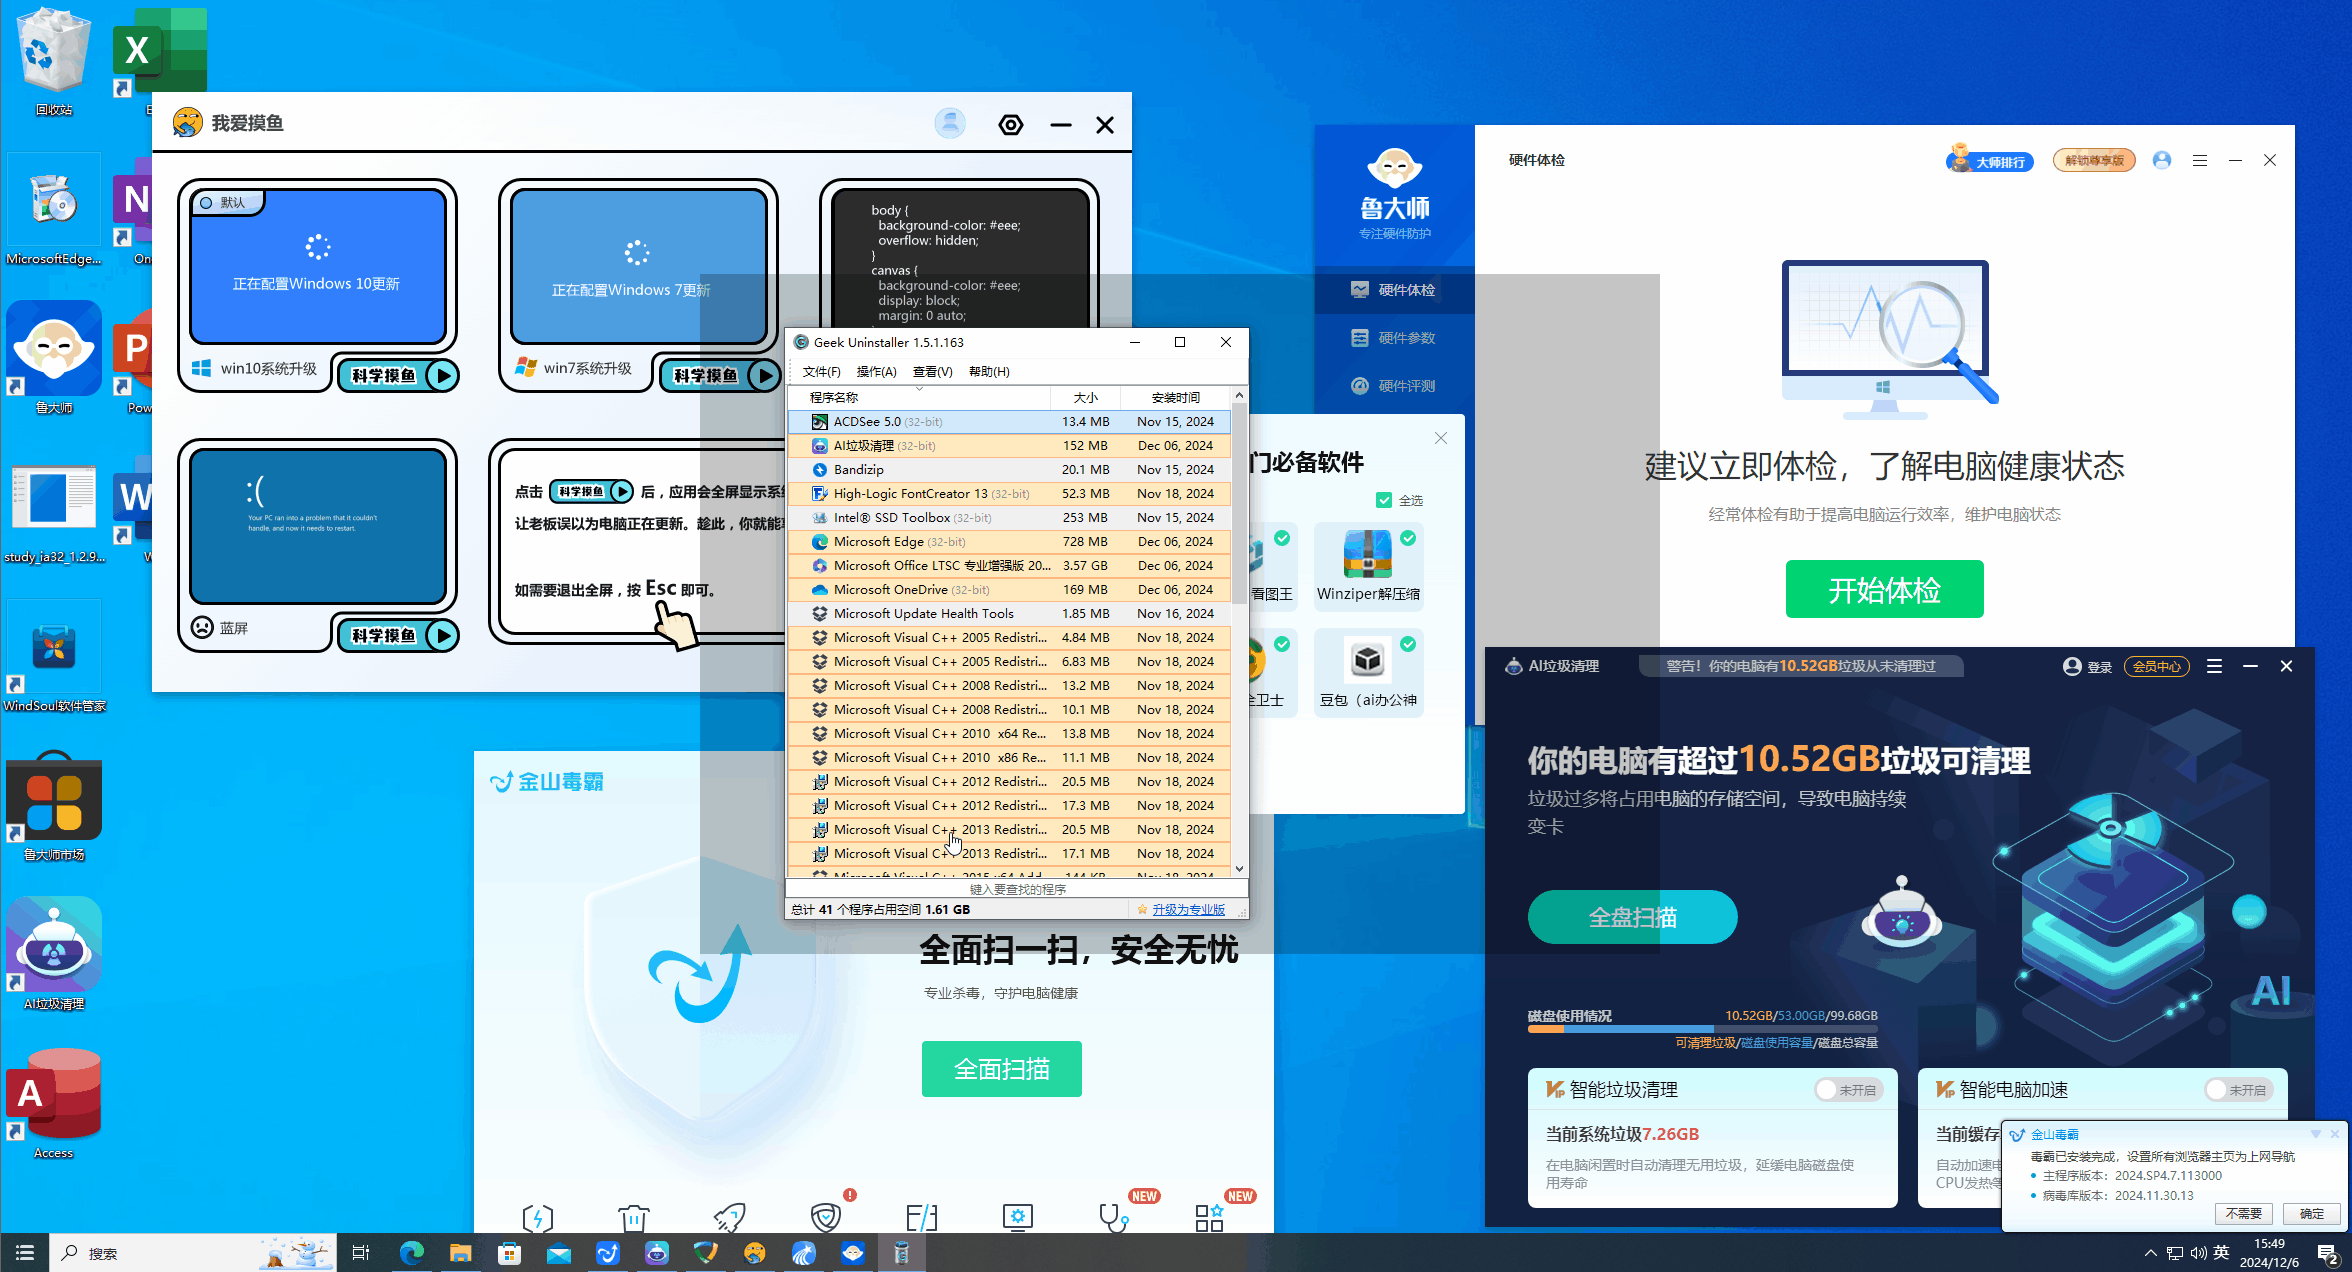Open AI垃圾清理 hamburger menu
The image size is (2352, 1272).
point(2214,666)
